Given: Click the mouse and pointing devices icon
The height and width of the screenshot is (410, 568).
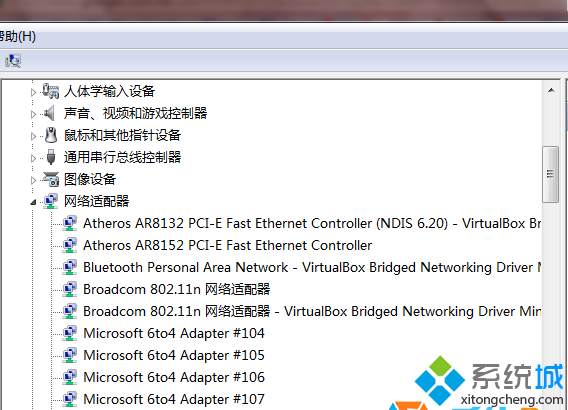Looking at the screenshot, I should click(x=51, y=135).
